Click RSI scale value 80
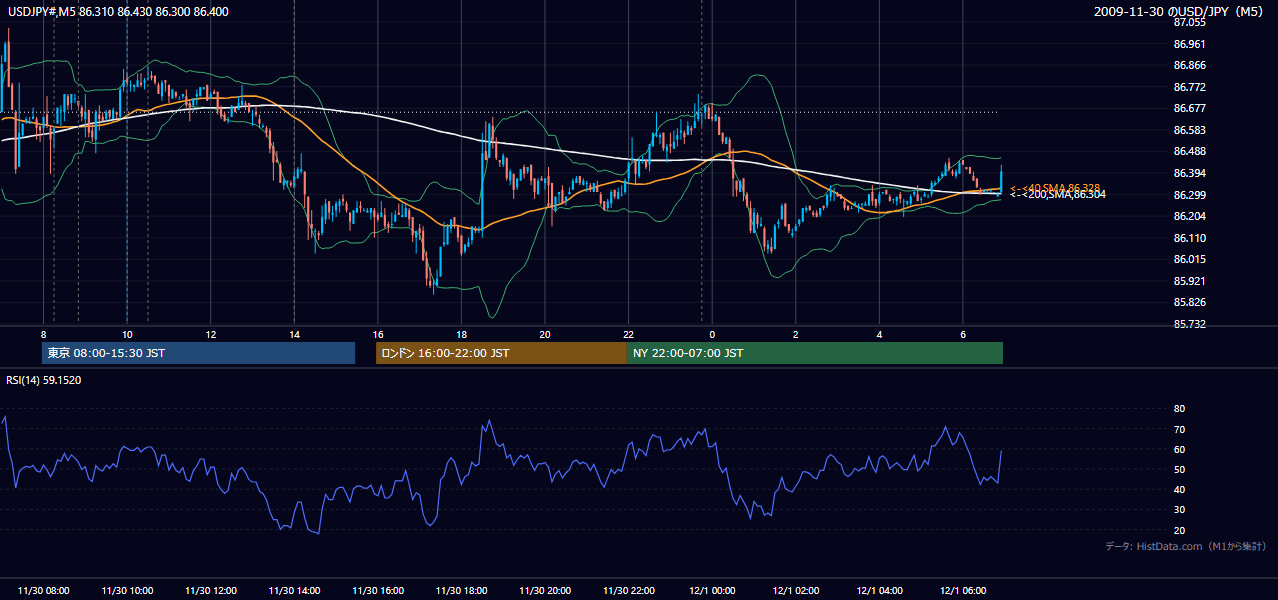Screen dimensions: 1278x600 [1179, 409]
